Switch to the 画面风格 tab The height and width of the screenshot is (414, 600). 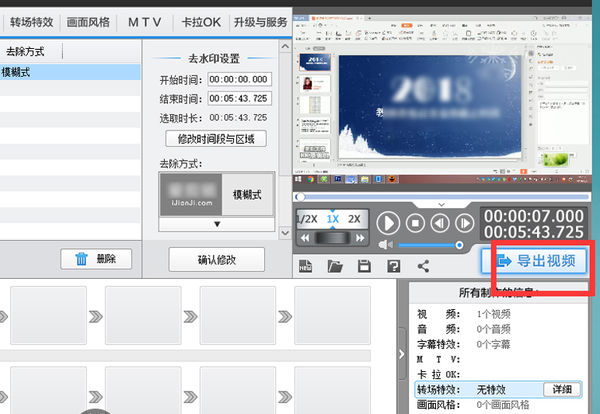click(x=88, y=22)
